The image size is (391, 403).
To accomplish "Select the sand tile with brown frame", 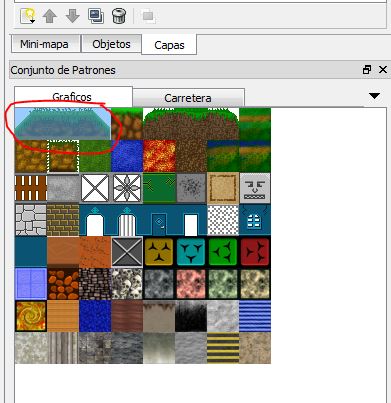I will click(x=223, y=188).
